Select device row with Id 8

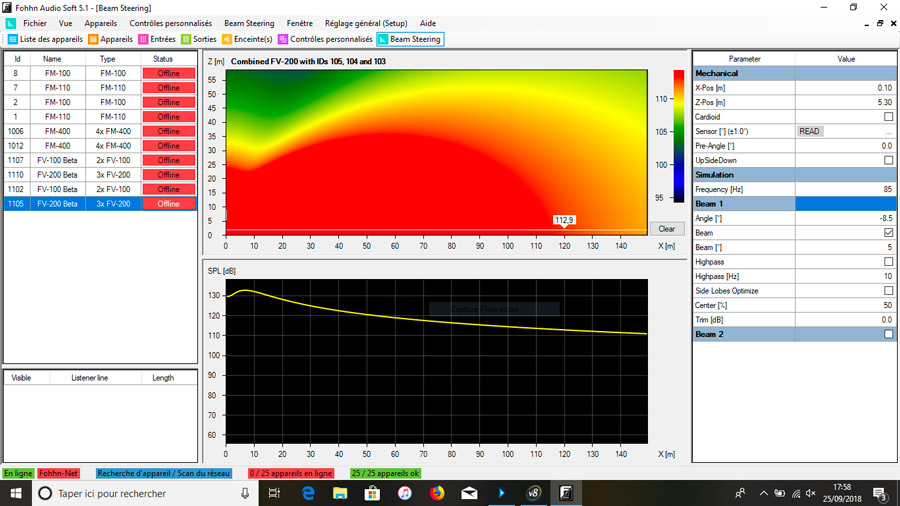100,73
